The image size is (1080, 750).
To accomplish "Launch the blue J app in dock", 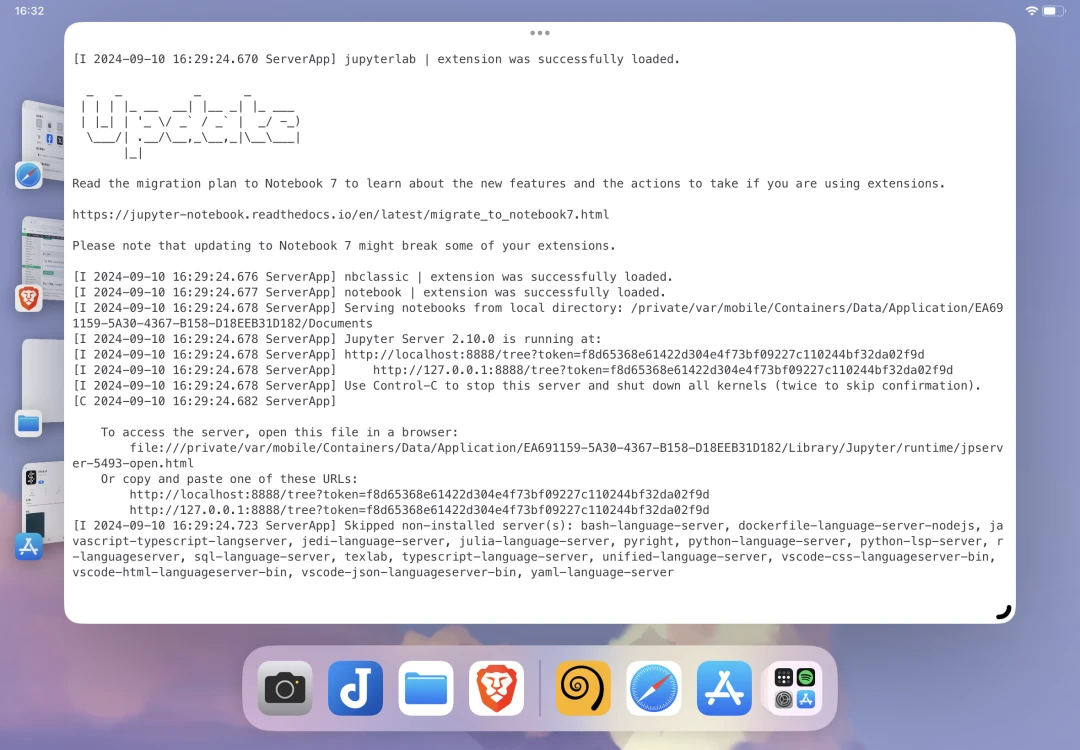I will pyautogui.click(x=355, y=688).
